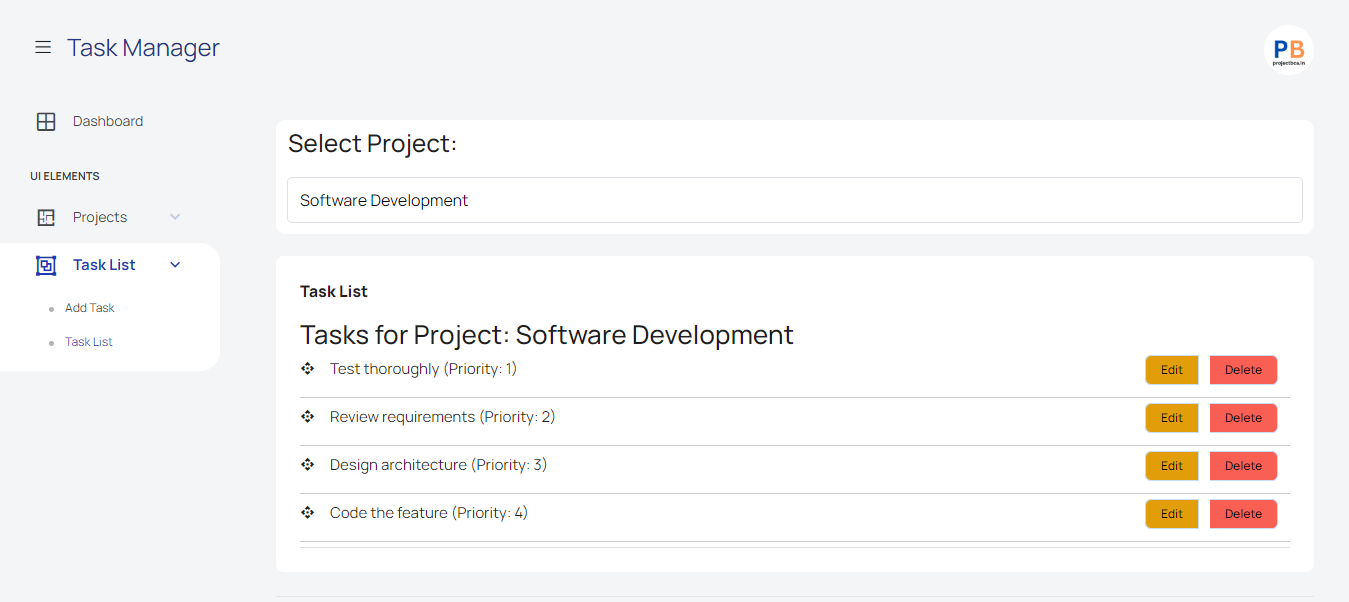Click the drag handle for Code the feature

(x=308, y=513)
